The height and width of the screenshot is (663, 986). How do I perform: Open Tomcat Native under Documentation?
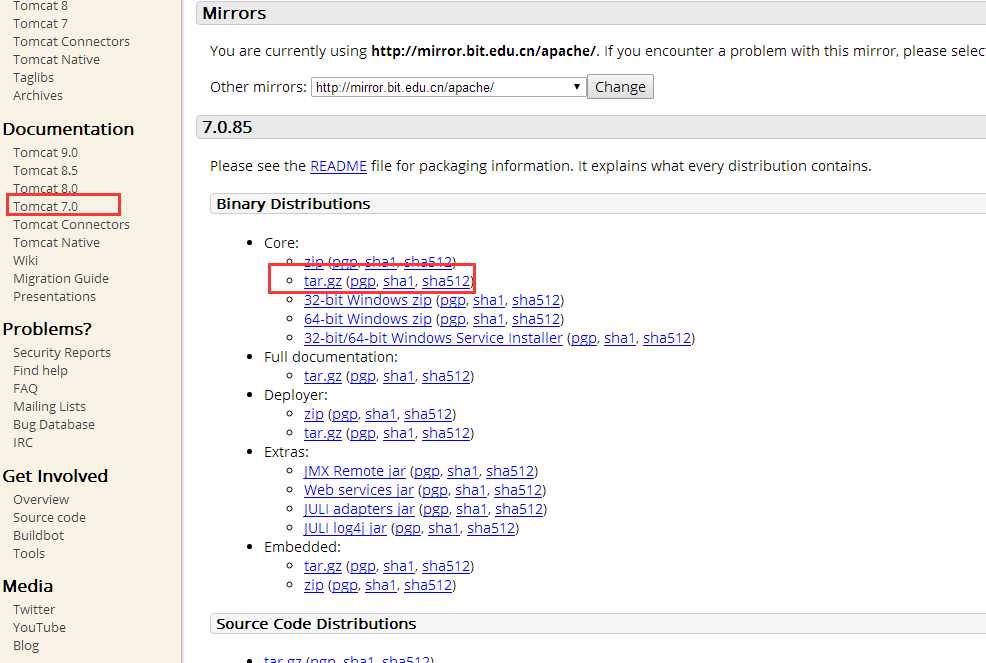56,243
